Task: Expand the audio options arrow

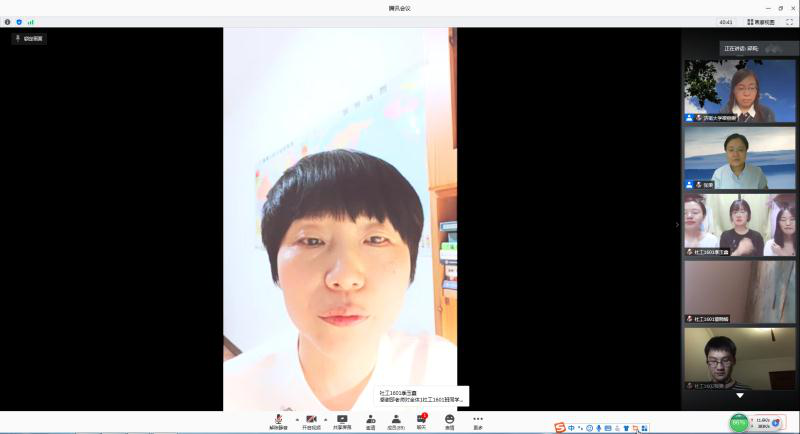Action: click(296, 418)
